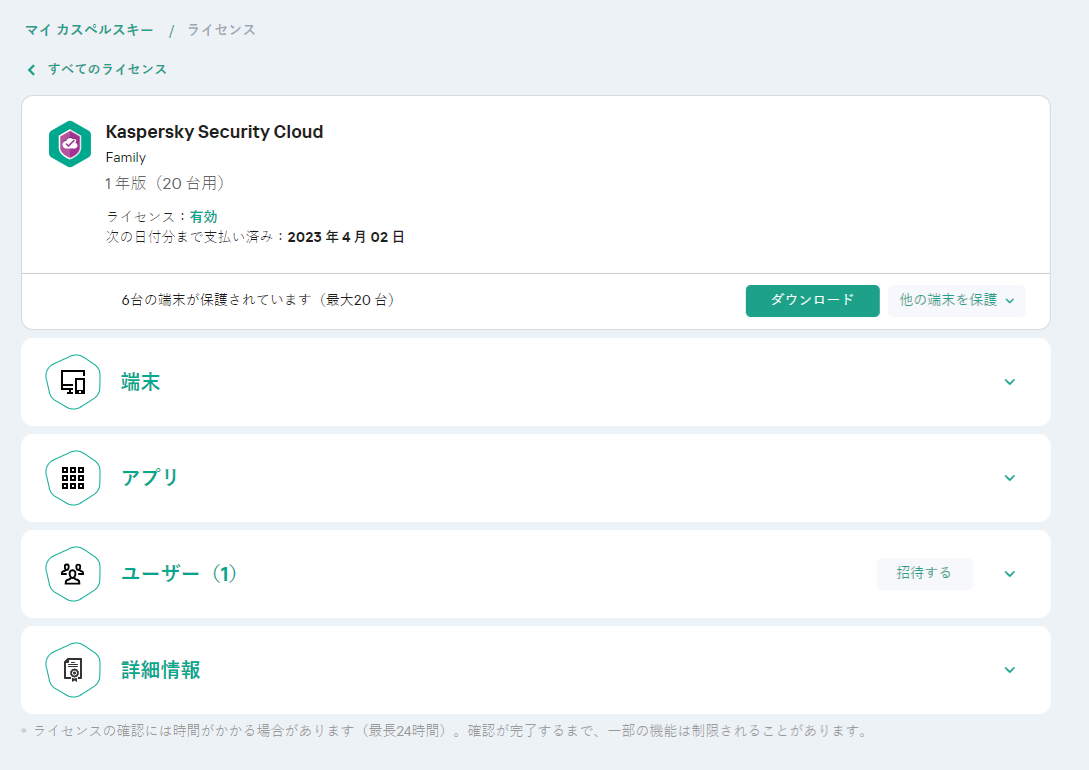
Task: Click the 詳細情報 certificate icon
Action: (x=73, y=670)
